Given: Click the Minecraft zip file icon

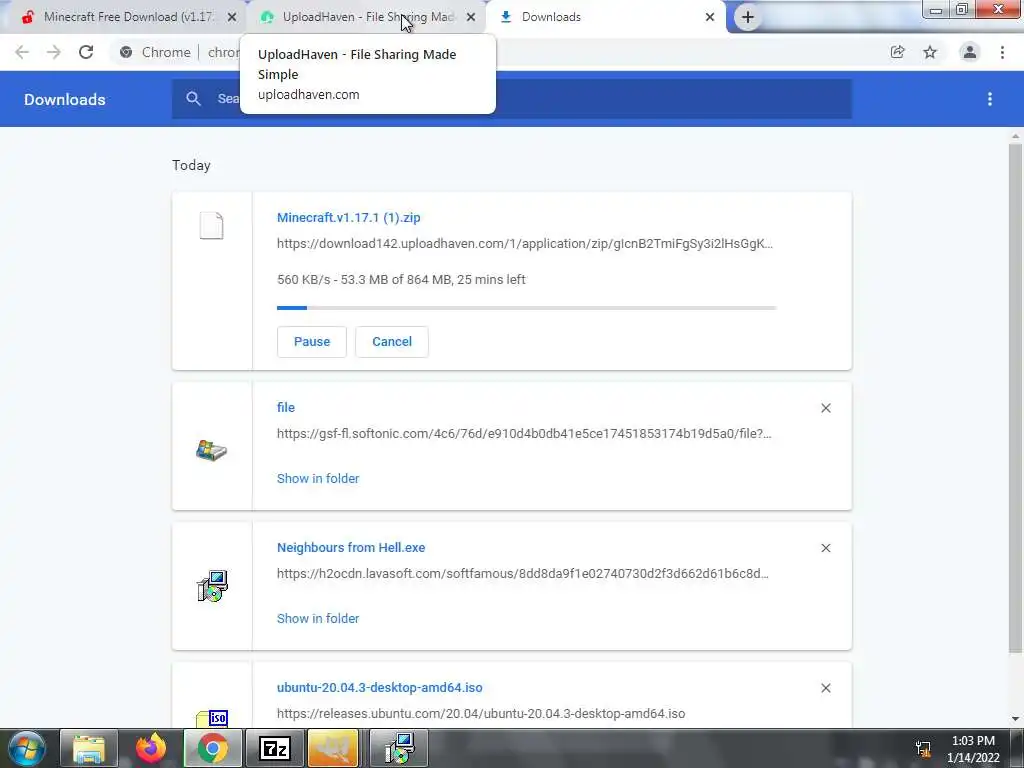Looking at the screenshot, I should (x=212, y=226).
